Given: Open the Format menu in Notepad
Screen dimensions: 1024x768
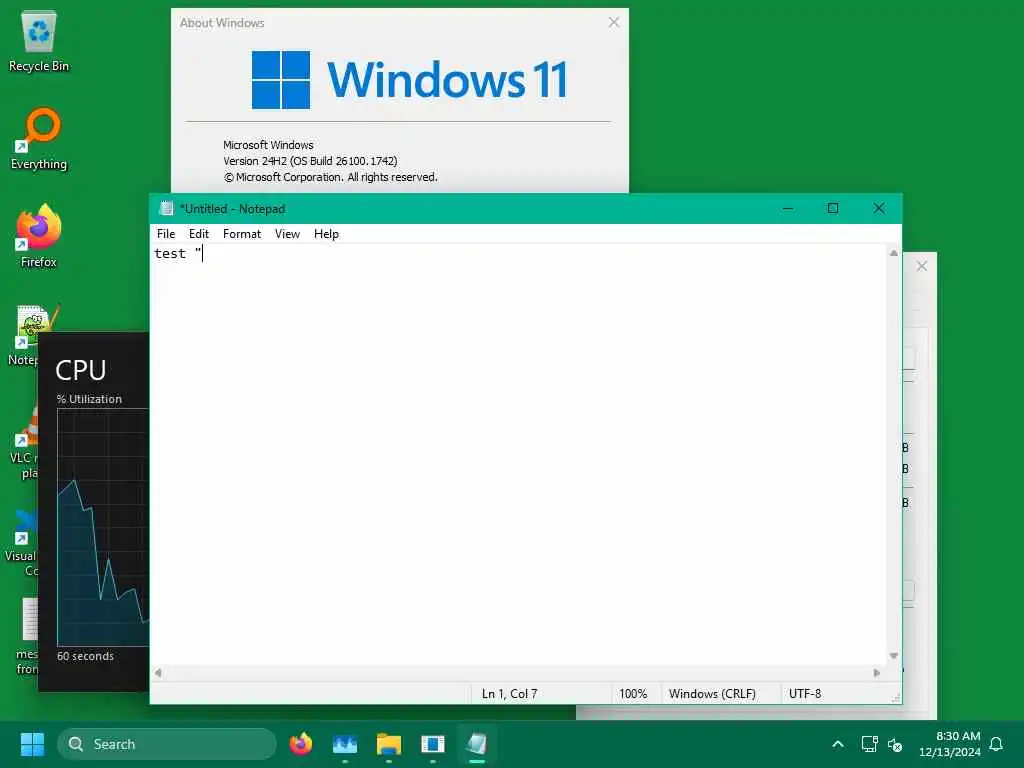Looking at the screenshot, I should (242, 234).
